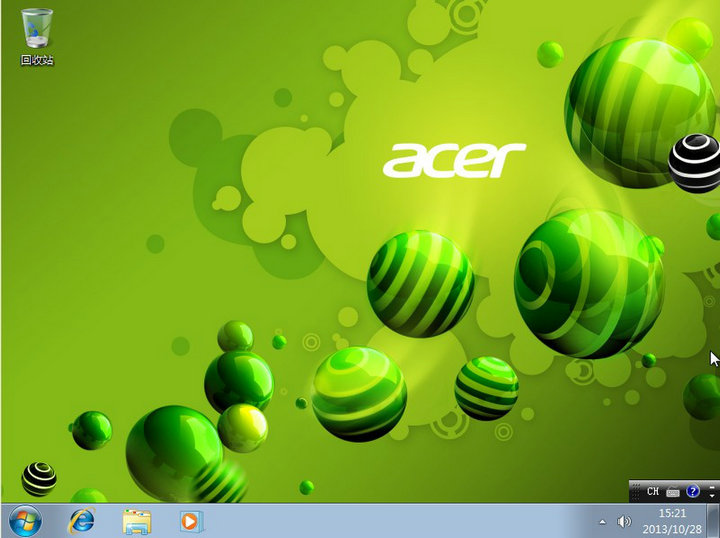Click the language bar blue help icon
Image resolution: width=720 pixels, height=538 pixels.
pos(692,492)
